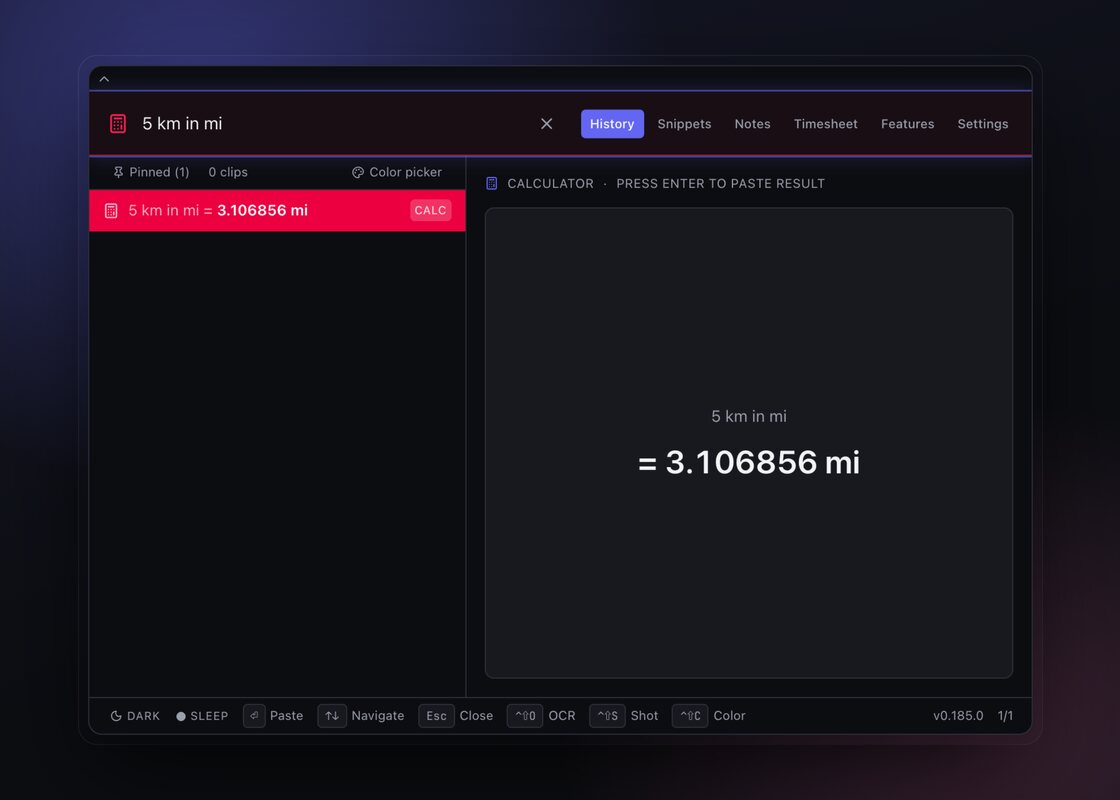Open the Snippets tab

684,124
